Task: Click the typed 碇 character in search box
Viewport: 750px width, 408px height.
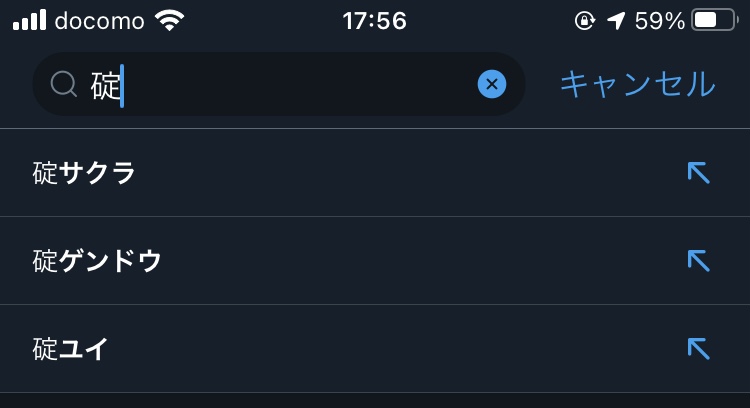Action: click(104, 85)
